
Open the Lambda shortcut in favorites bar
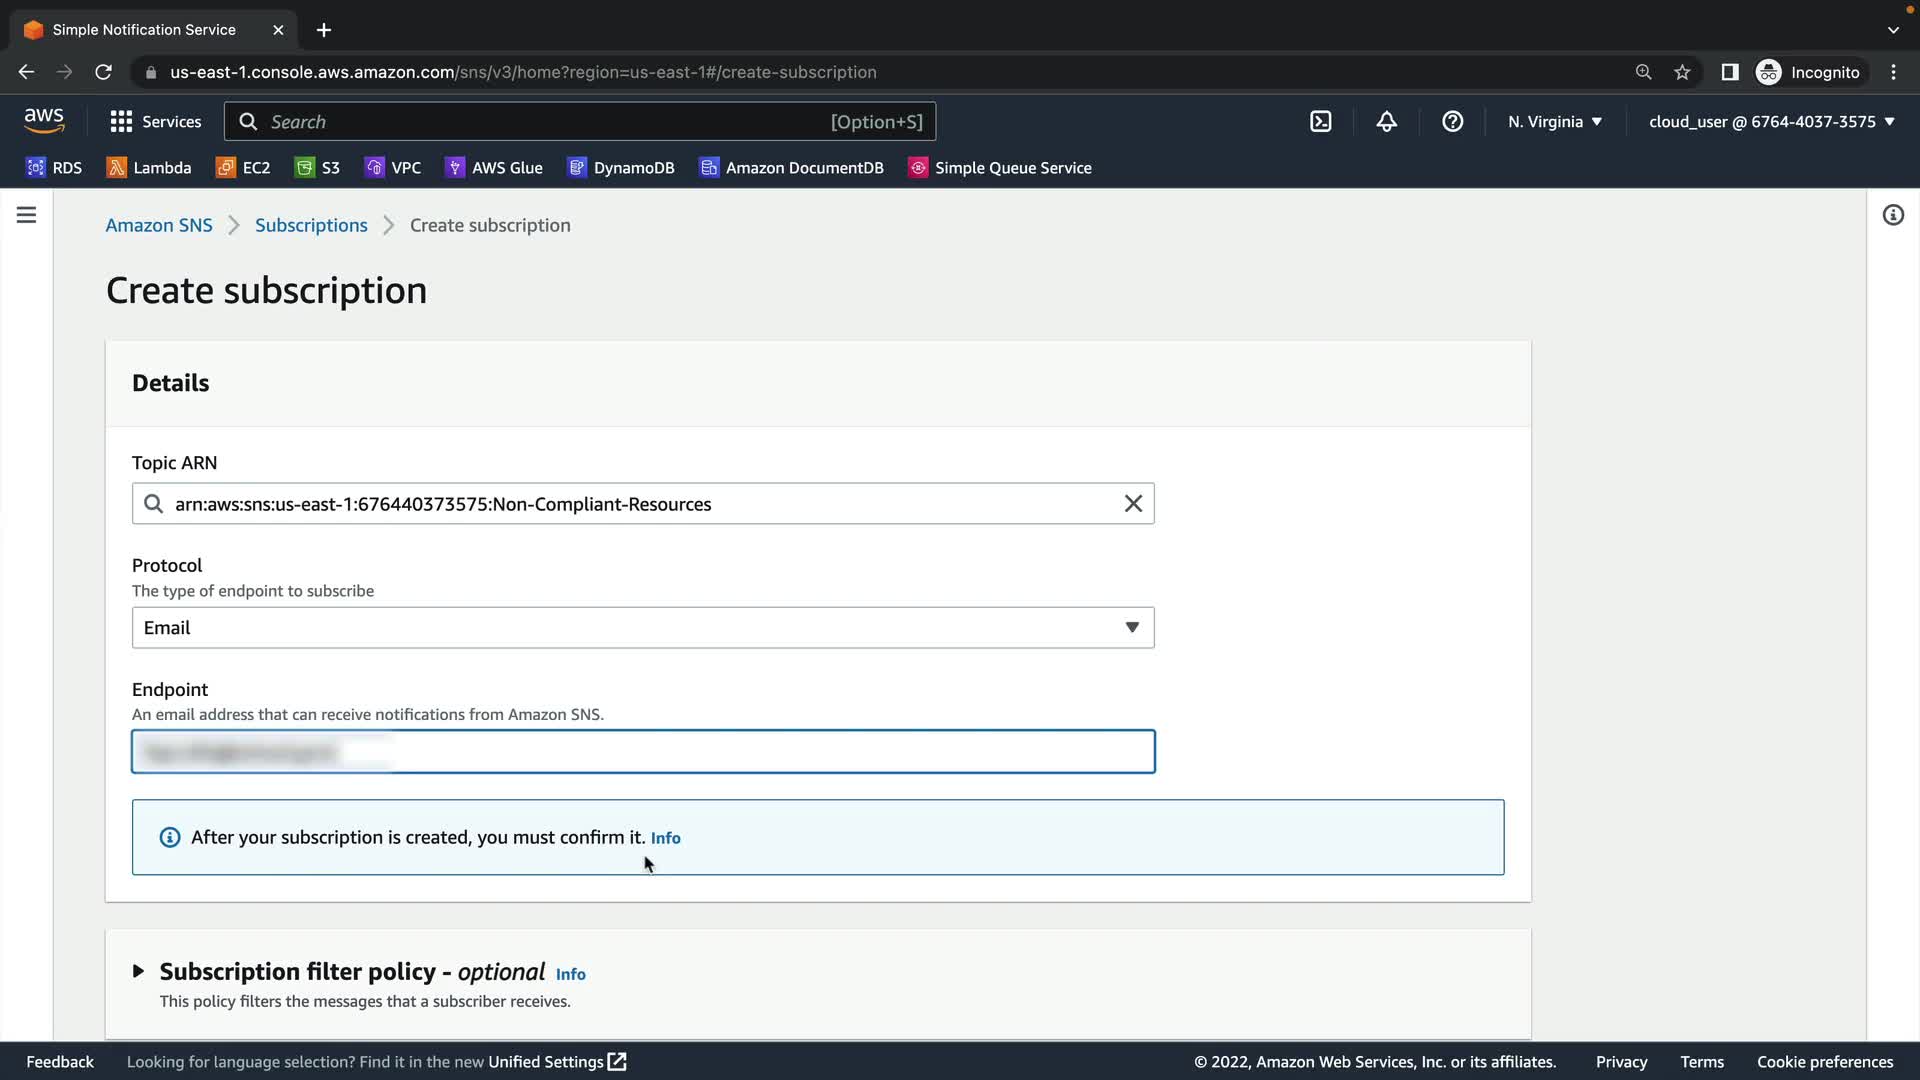coord(149,168)
